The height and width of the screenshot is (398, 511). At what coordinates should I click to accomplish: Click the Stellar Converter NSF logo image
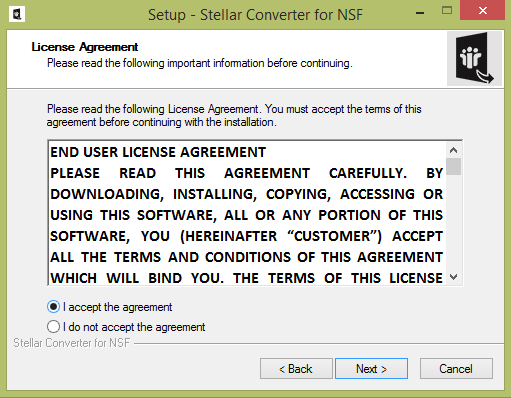(474, 59)
